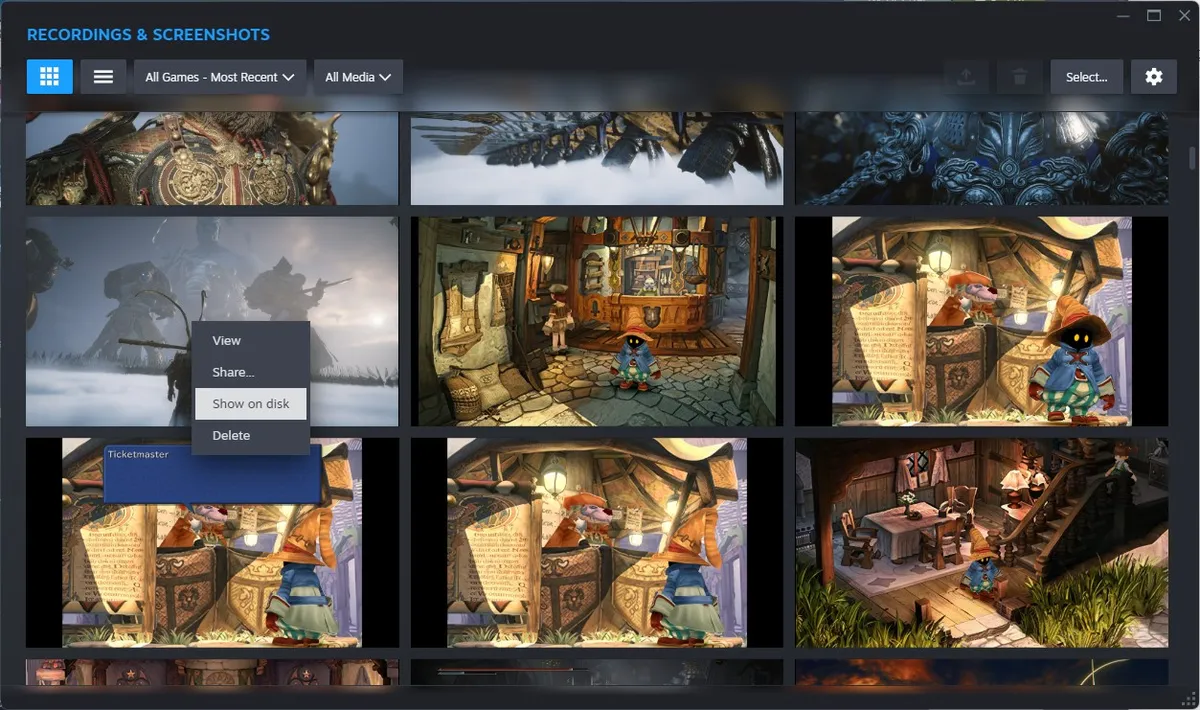This screenshot has height=710, width=1200.
Task: Open the Ticketmaster dialog screenshot
Action: [x=212, y=543]
